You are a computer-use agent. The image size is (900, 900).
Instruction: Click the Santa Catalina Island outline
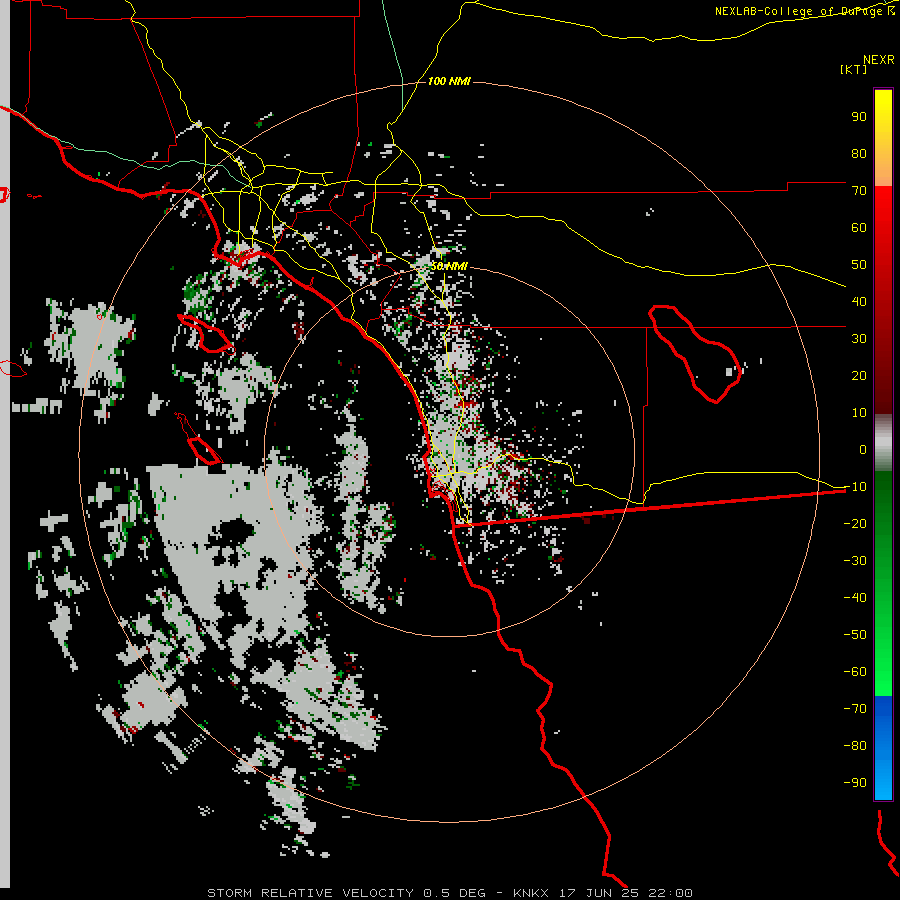click(x=205, y=333)
